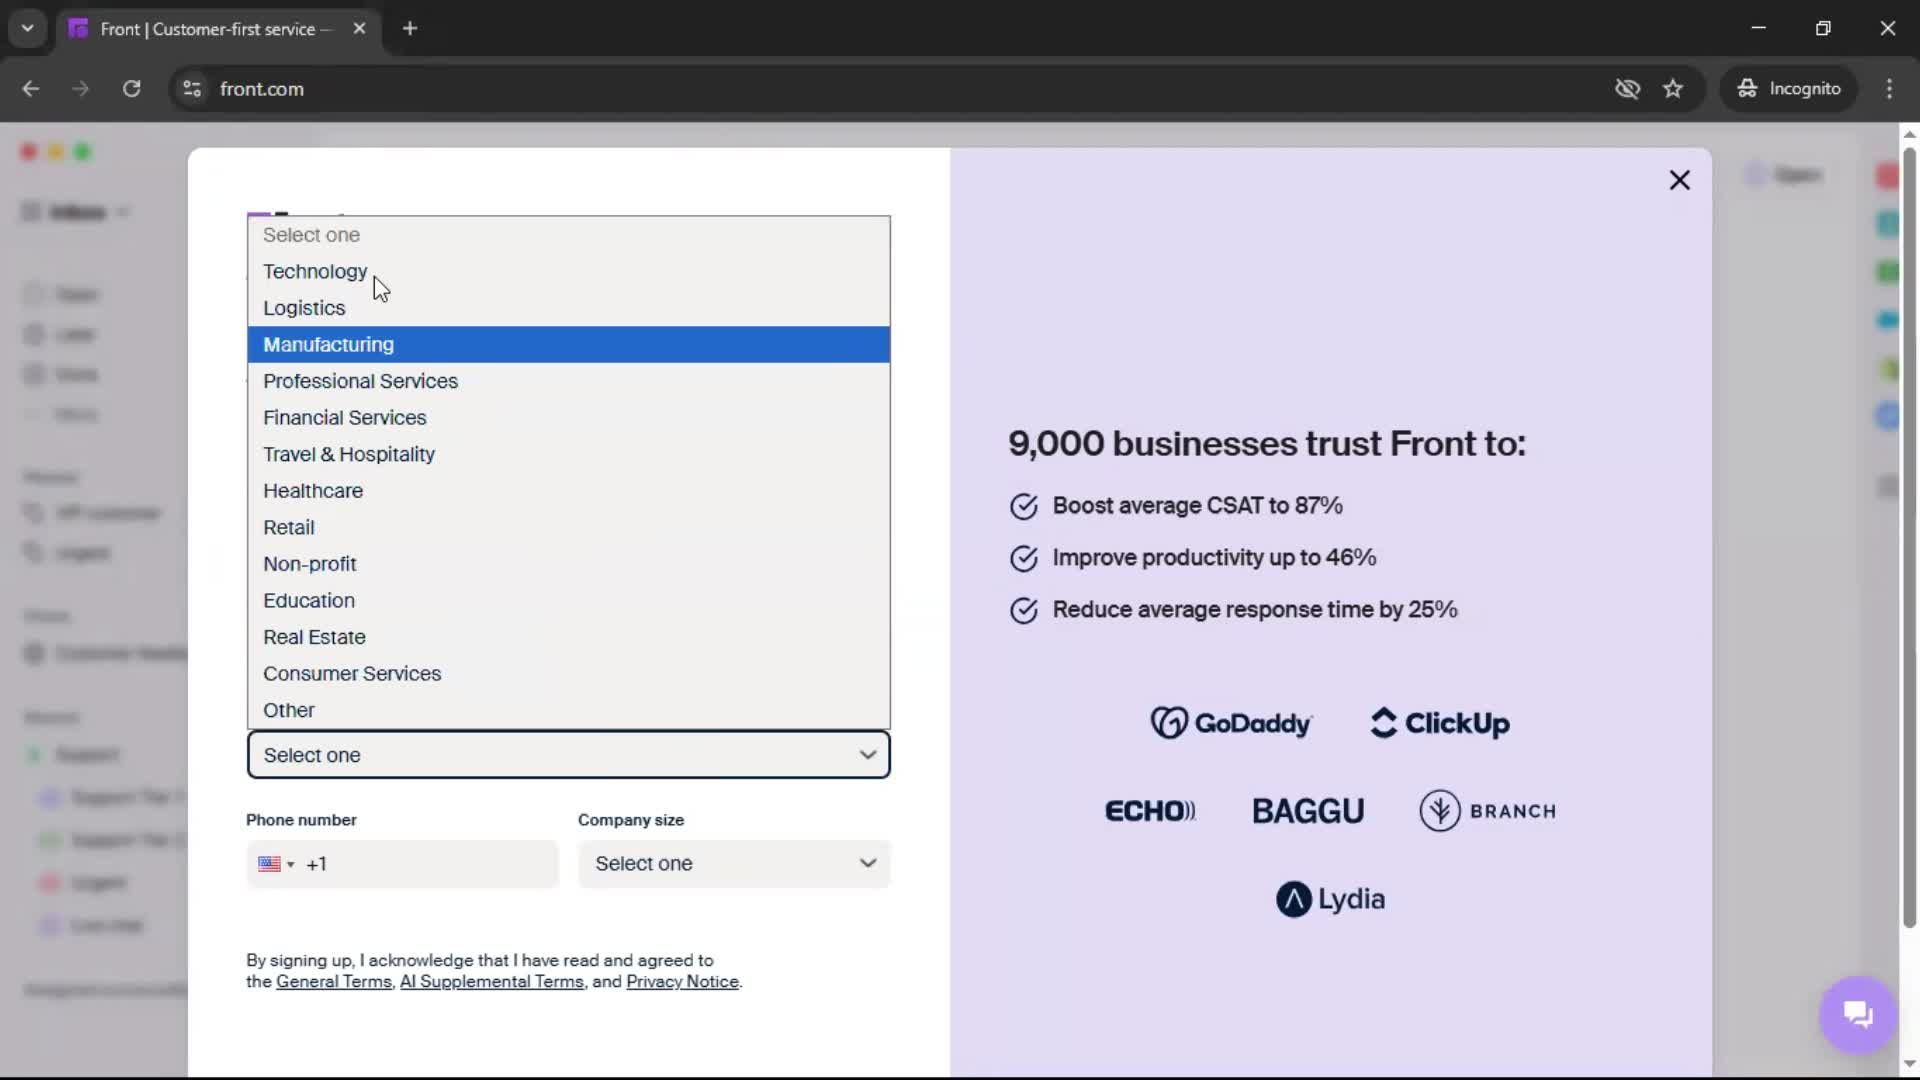
Task: Open a new browser tab
Action: pos(410,28)
